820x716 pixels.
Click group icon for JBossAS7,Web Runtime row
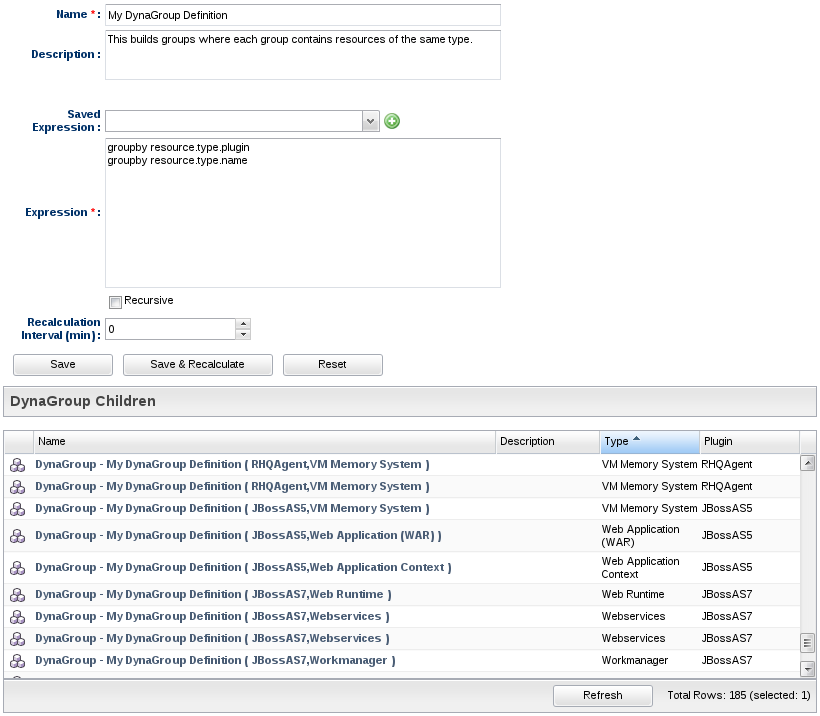[x=18, y=595]
